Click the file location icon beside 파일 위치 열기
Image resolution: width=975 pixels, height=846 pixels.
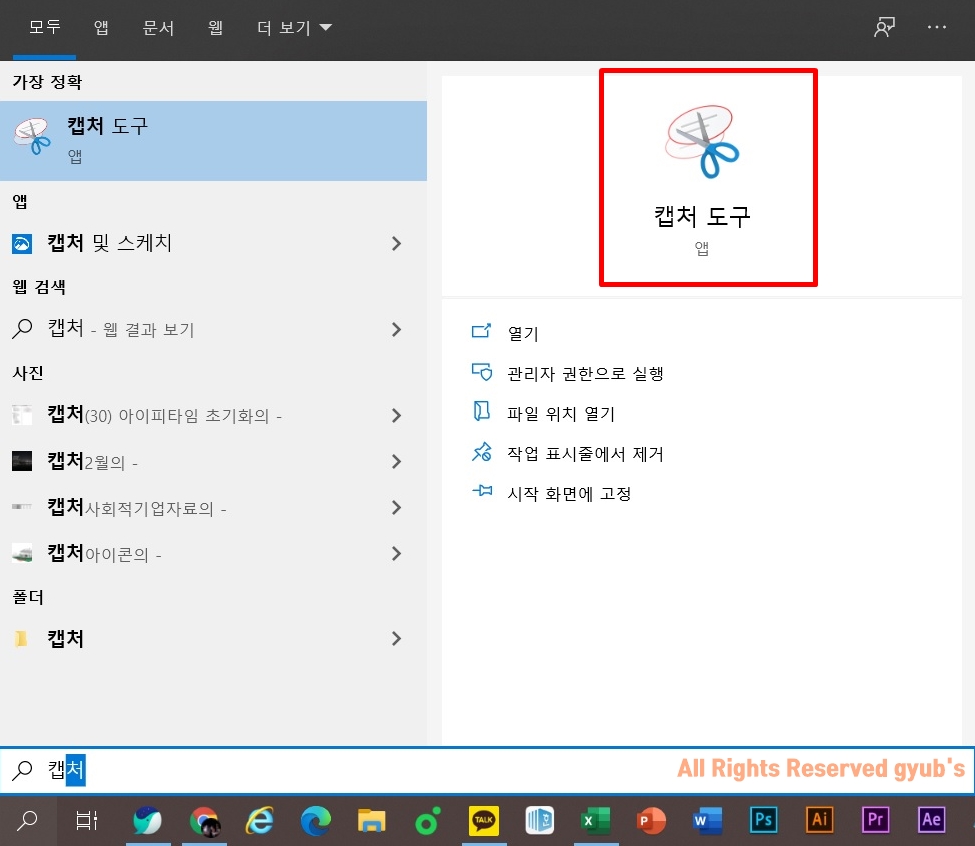point(482,412)
